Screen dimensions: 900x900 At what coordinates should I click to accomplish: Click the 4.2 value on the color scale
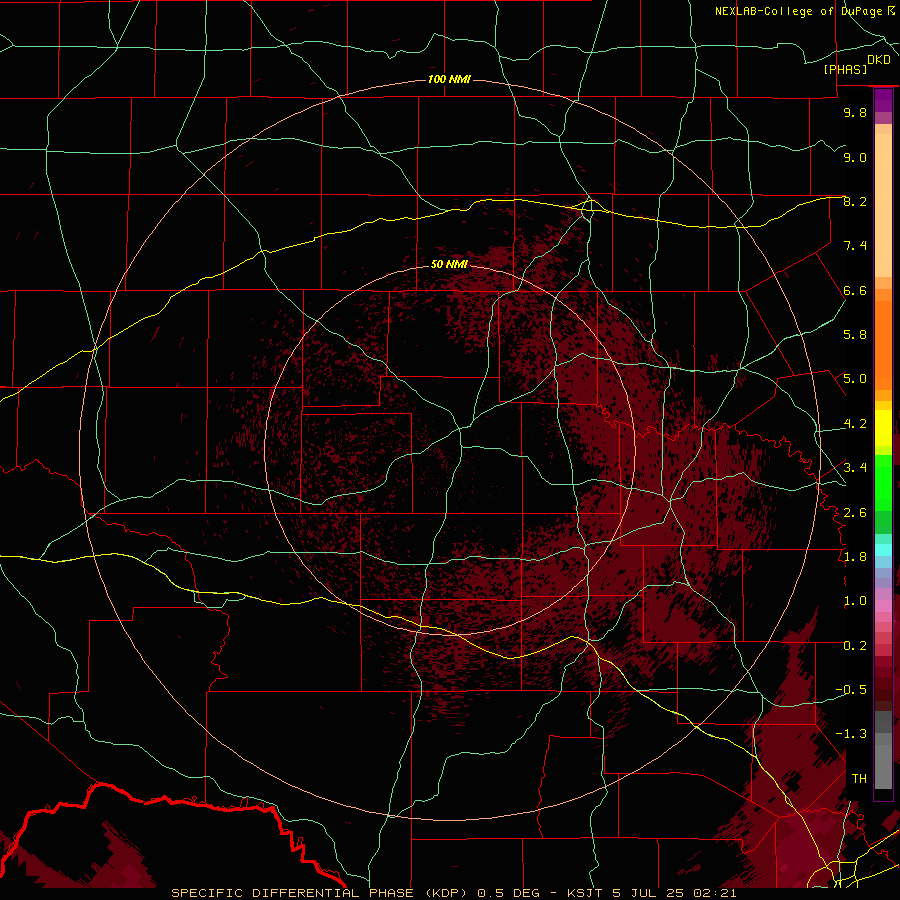(855, 424)
